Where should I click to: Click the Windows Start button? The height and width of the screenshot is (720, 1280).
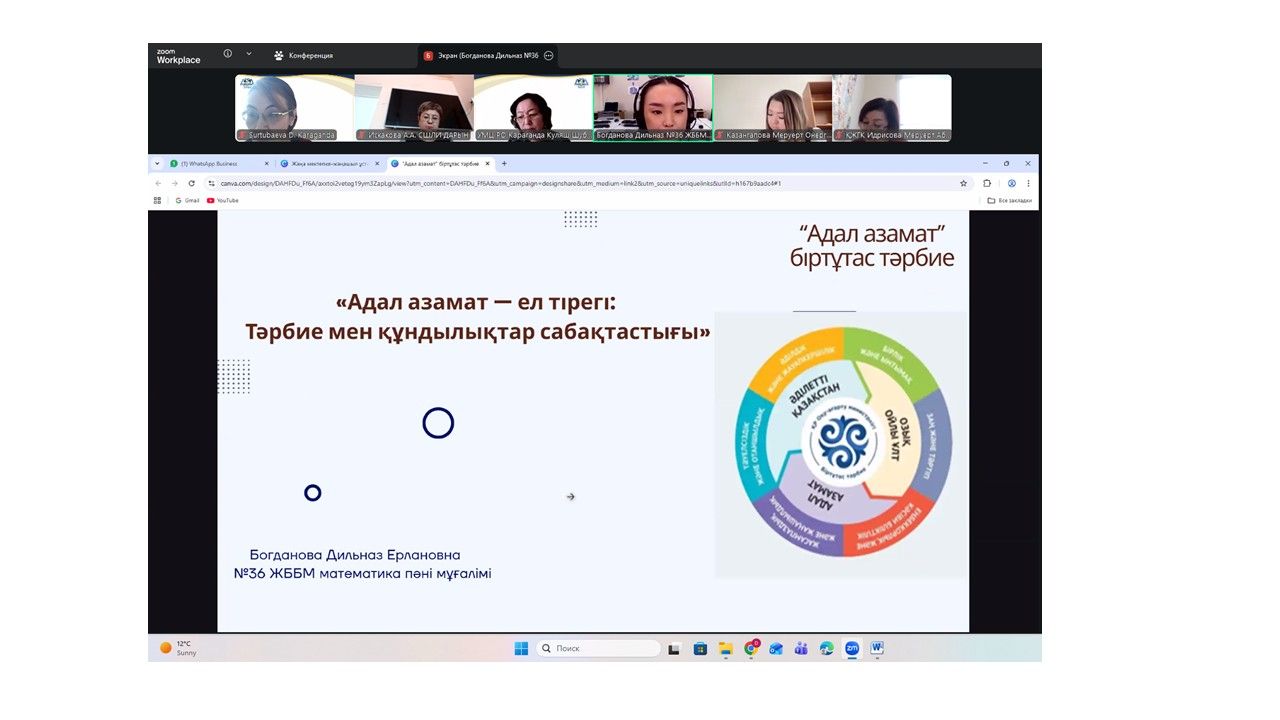[521, 648]
